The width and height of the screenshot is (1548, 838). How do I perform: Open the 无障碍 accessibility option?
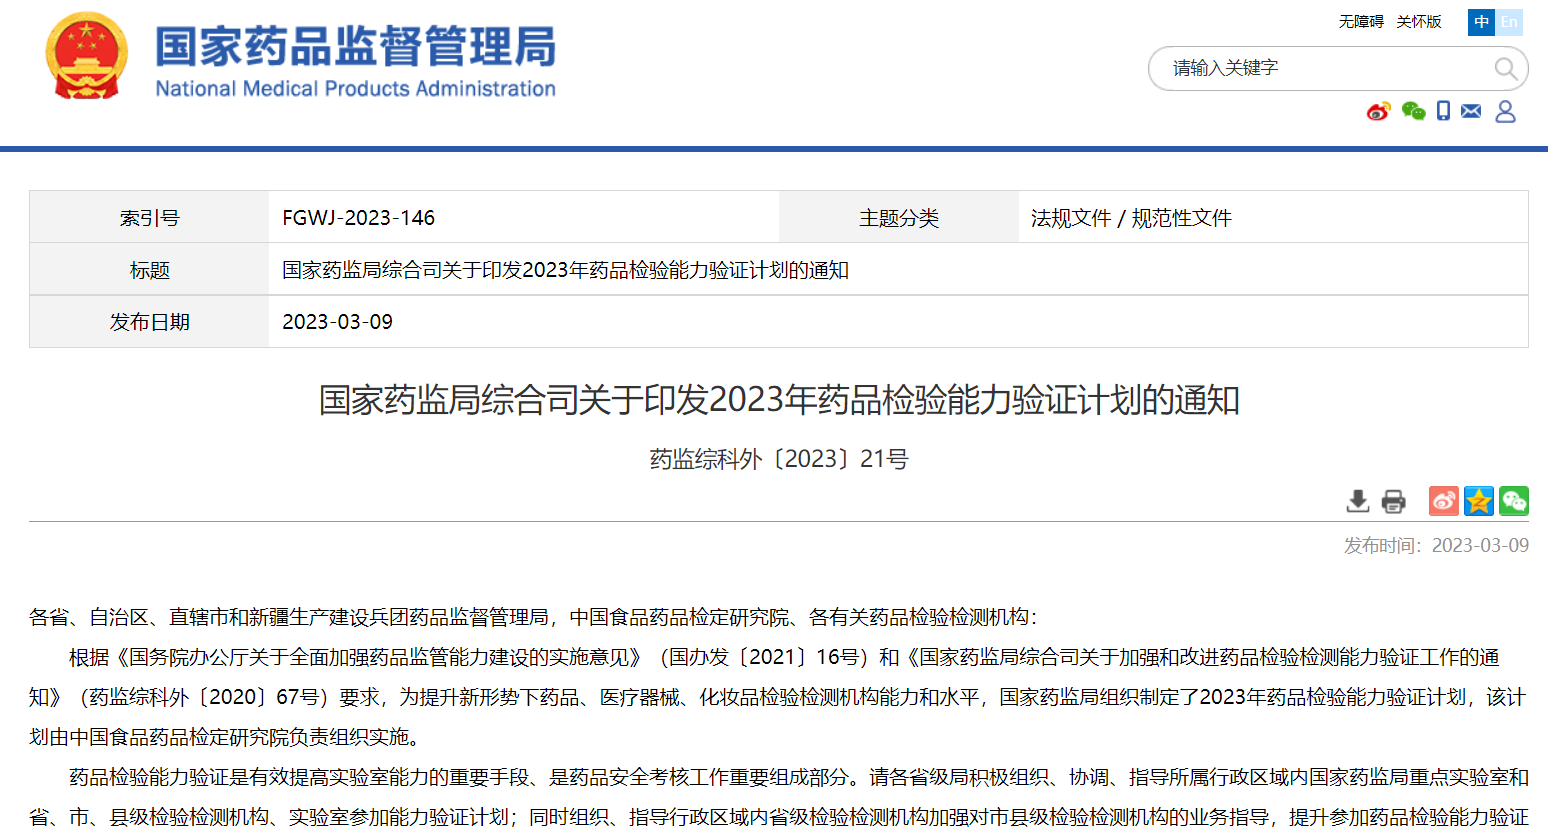coord(1361,22)
